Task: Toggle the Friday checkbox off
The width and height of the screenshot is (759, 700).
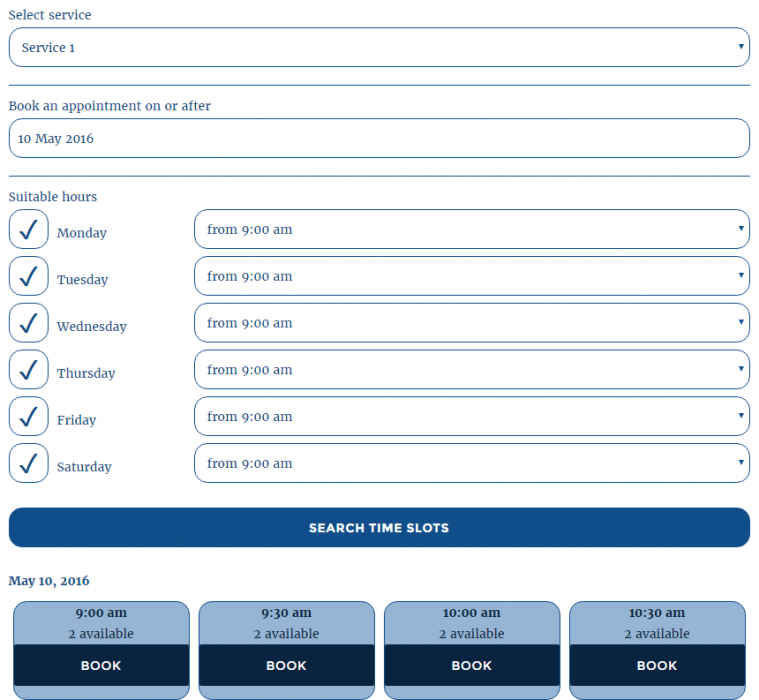Action: pos(29,417)
